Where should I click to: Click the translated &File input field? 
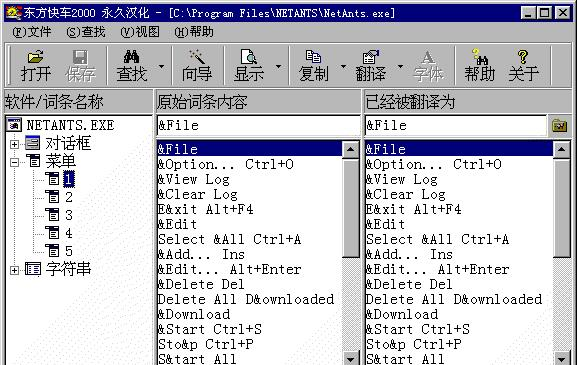click(x=456, y=126)
